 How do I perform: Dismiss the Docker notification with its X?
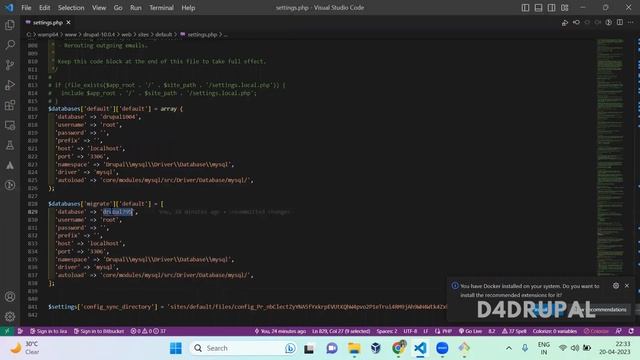tap(627, 286)
